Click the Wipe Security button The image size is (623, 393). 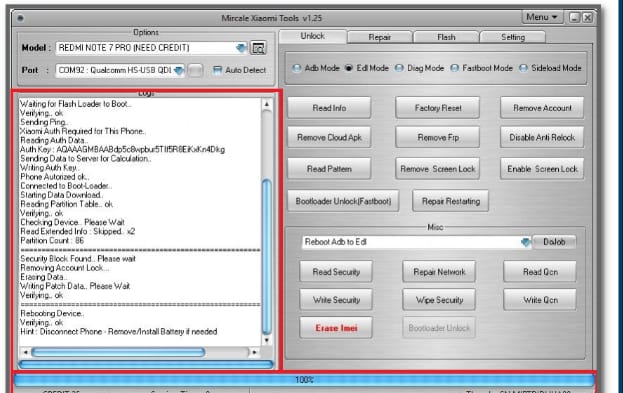(439, 300)
